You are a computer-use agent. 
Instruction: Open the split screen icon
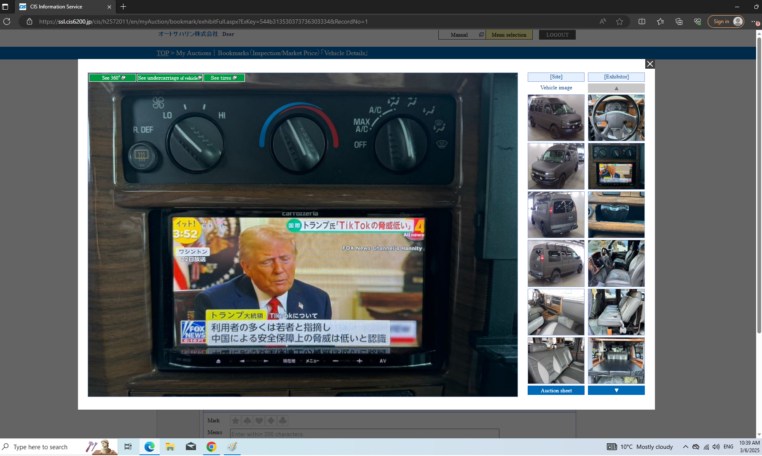tap(642, 21)
